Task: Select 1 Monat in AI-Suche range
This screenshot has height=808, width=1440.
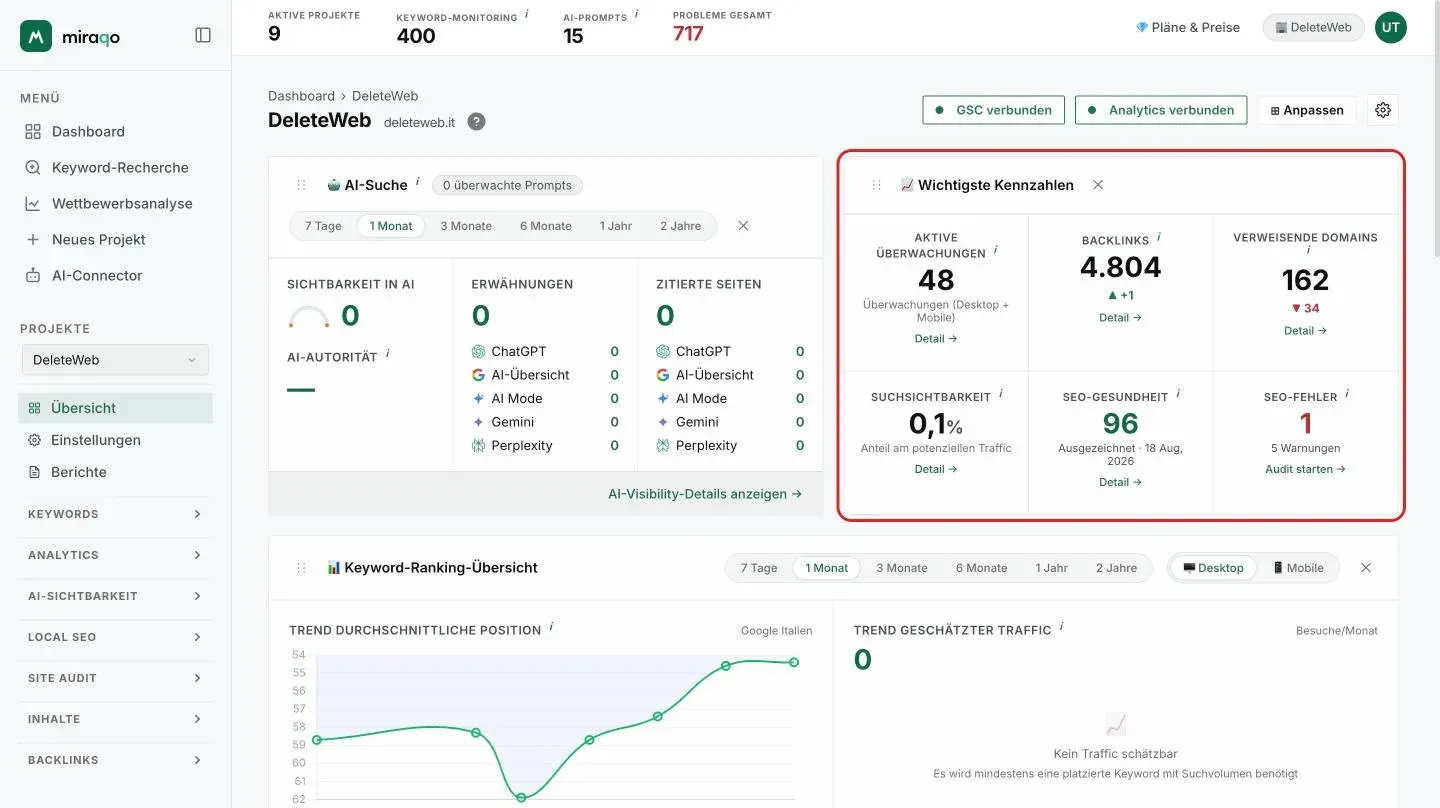Action: coord(391,226)
